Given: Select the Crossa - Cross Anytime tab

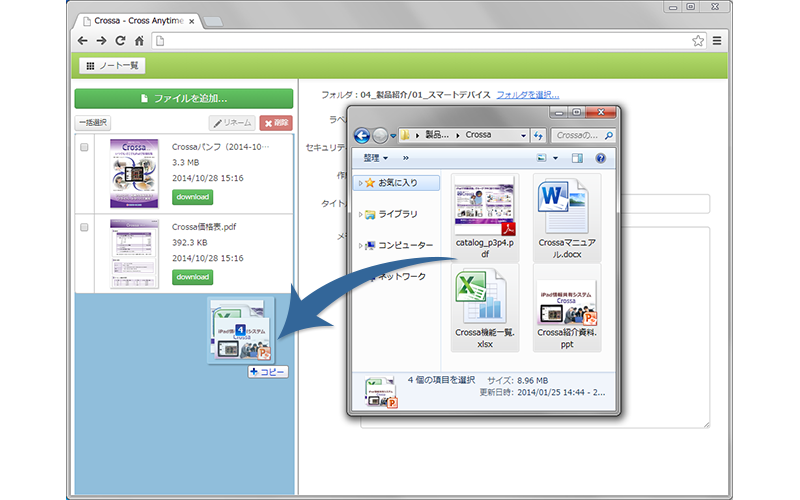Looking at the screenshot, I should pyautogui.click(x=137, y=21).
